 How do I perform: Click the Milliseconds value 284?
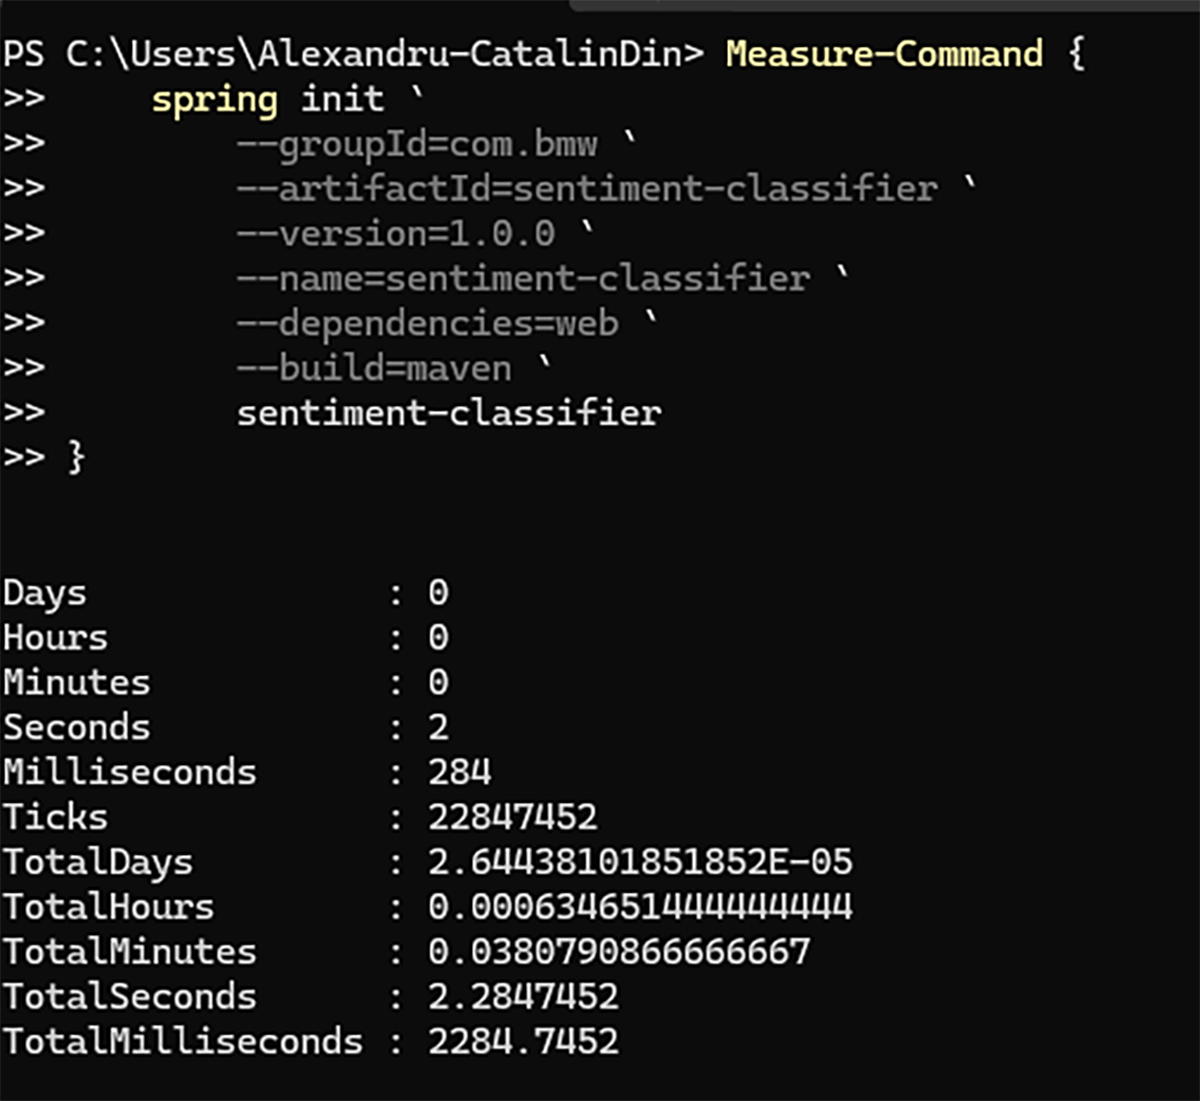point(460,772)
